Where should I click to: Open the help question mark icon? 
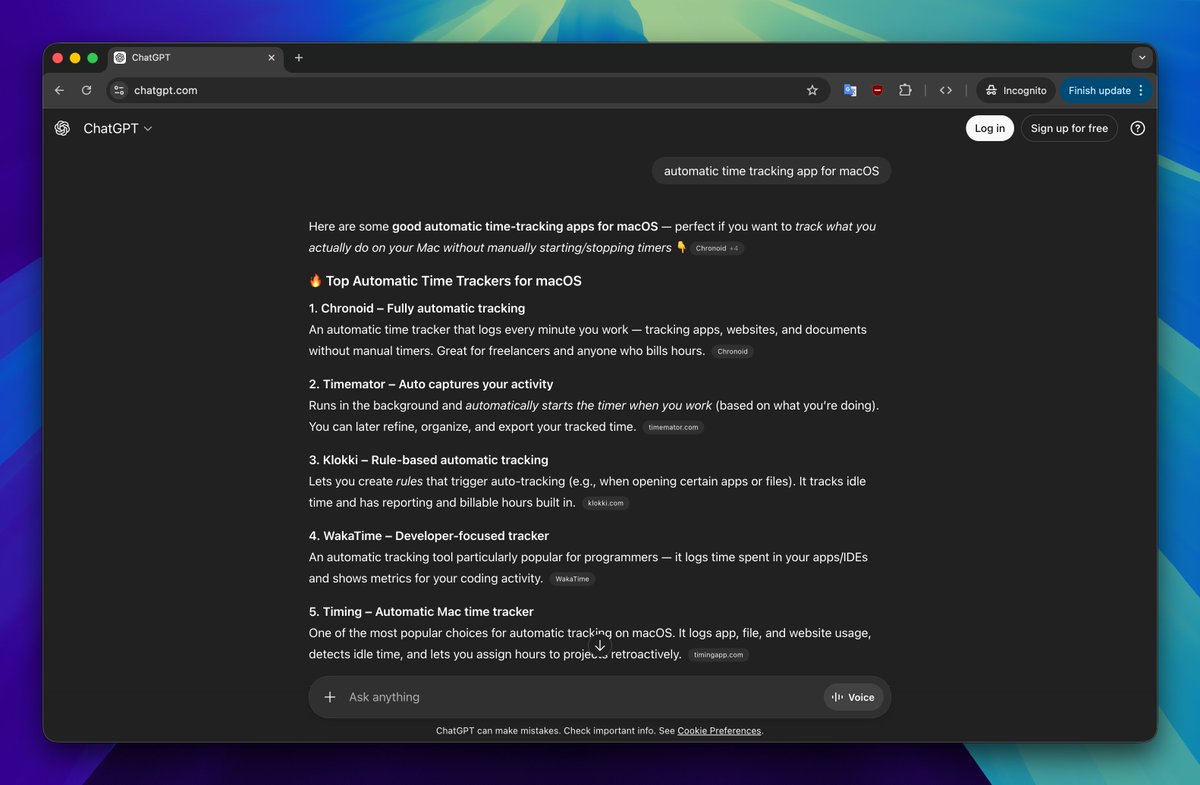coord(1137,128)
